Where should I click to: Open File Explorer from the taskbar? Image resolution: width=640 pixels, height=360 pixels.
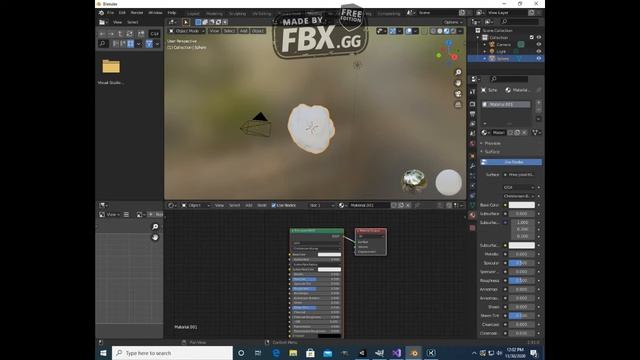coord(293,353)
